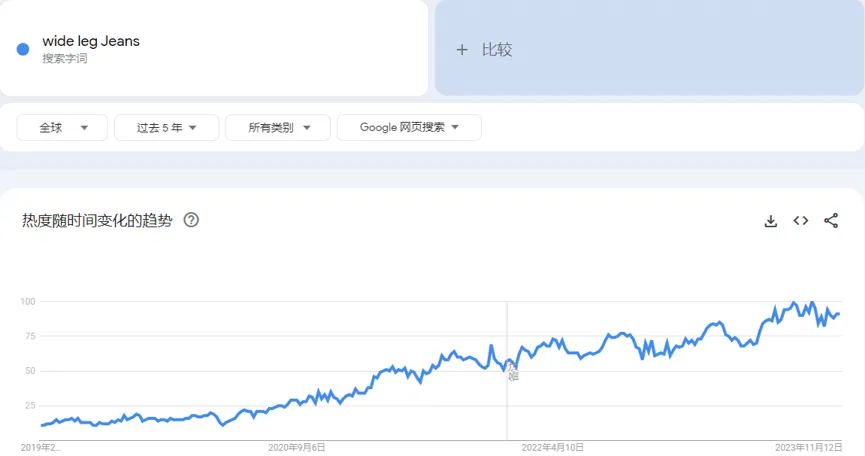
Task: Open the 所有类别 category dropdown
Action: (x=278, y=127)
